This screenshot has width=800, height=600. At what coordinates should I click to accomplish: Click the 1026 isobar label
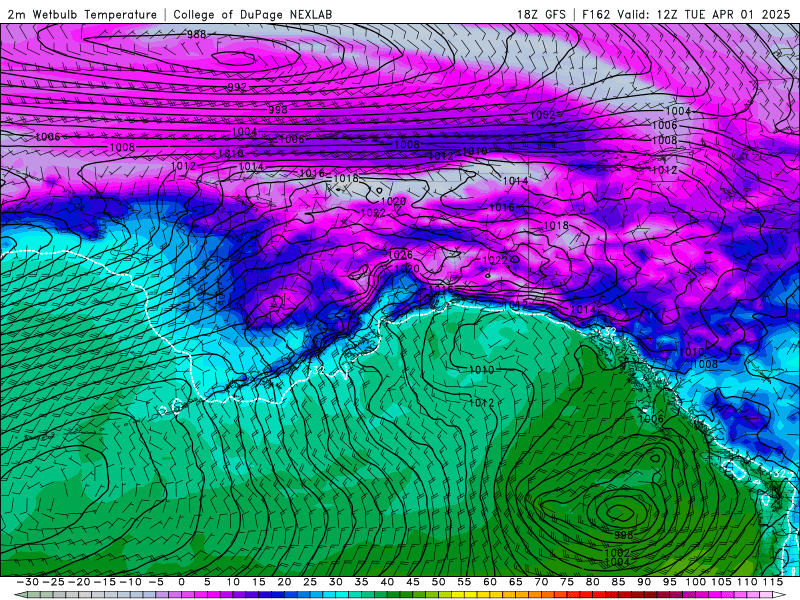(x=401, y=255)
